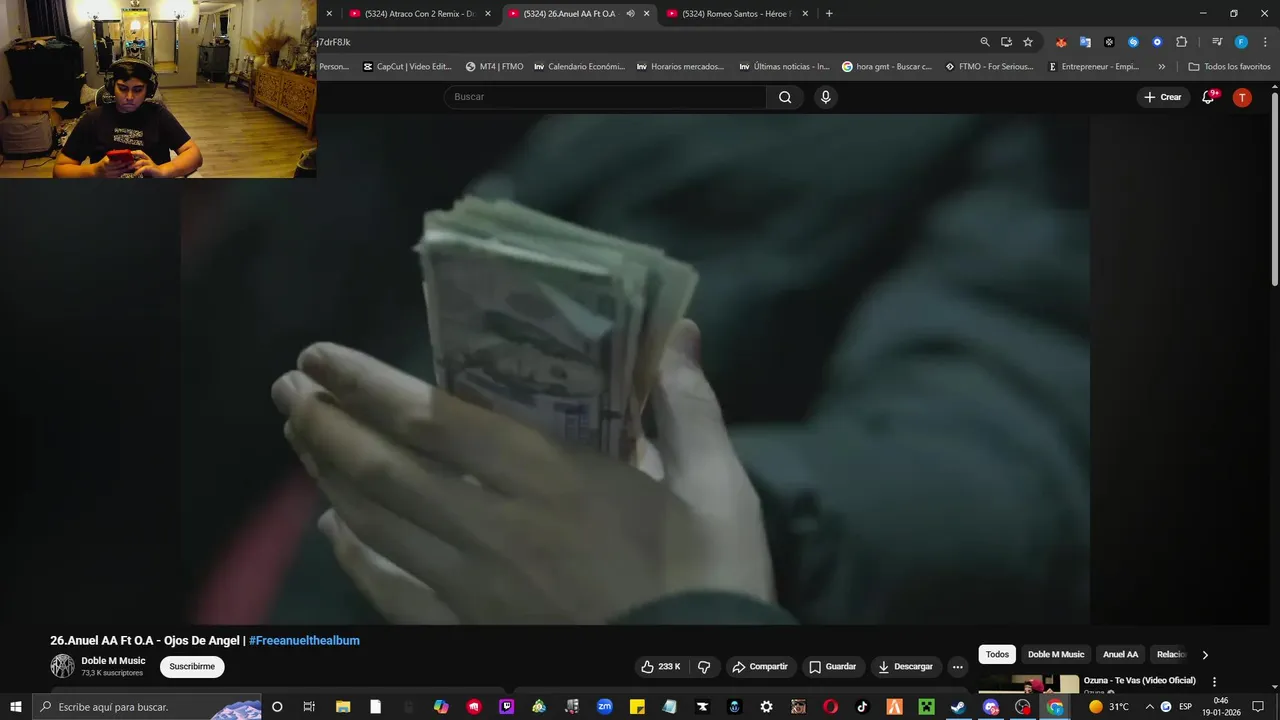Viewport: 1280px width, 720px height.
Task: Open Windows notification center
Action: coord(1258,707)
